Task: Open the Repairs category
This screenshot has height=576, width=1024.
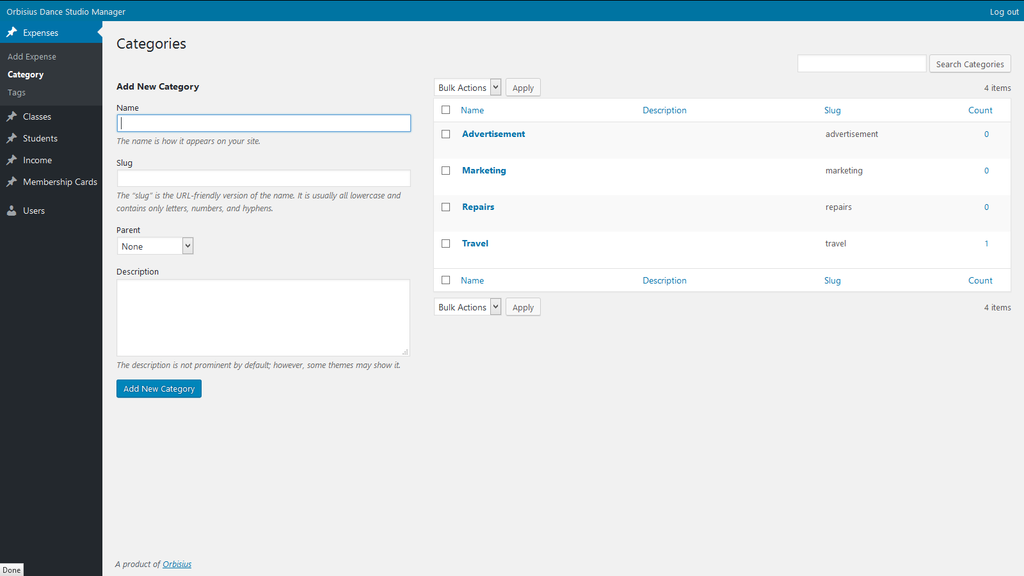Action: coord(478,207)
